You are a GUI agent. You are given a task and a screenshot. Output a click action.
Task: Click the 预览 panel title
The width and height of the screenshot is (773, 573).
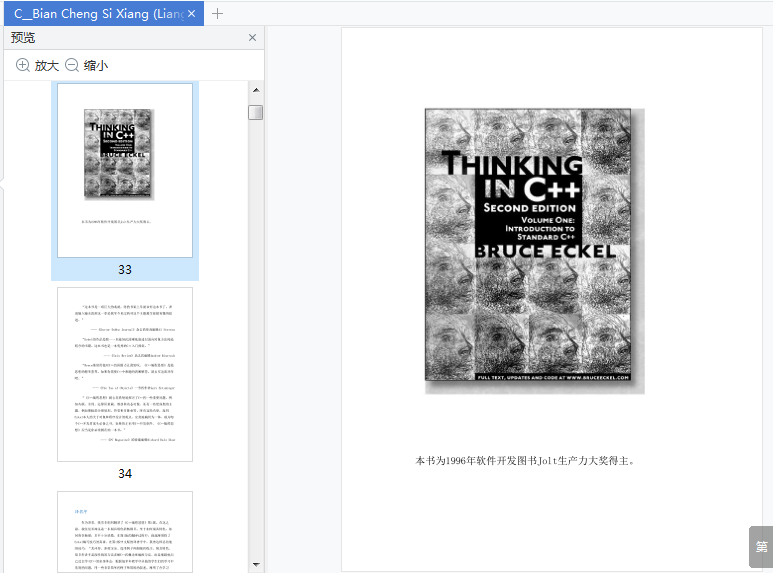pos(23,37)
